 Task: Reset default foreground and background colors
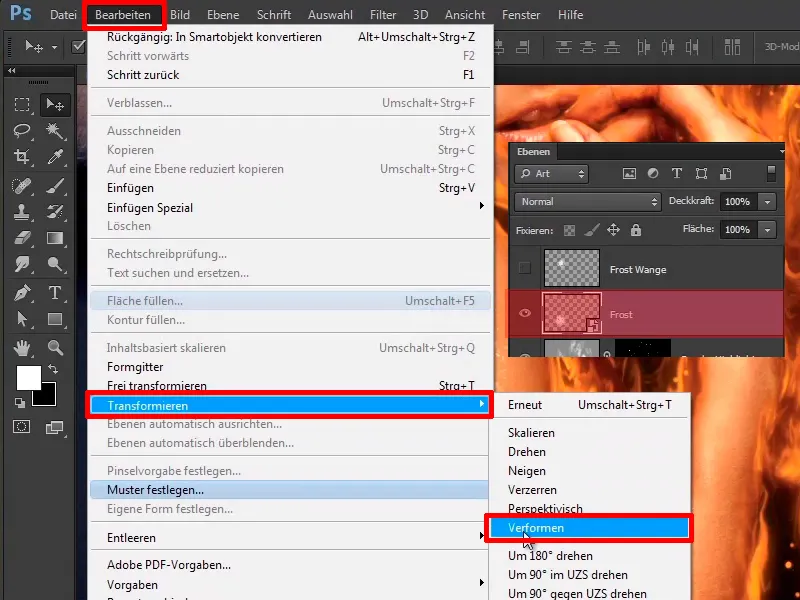[x=20, y=403]
